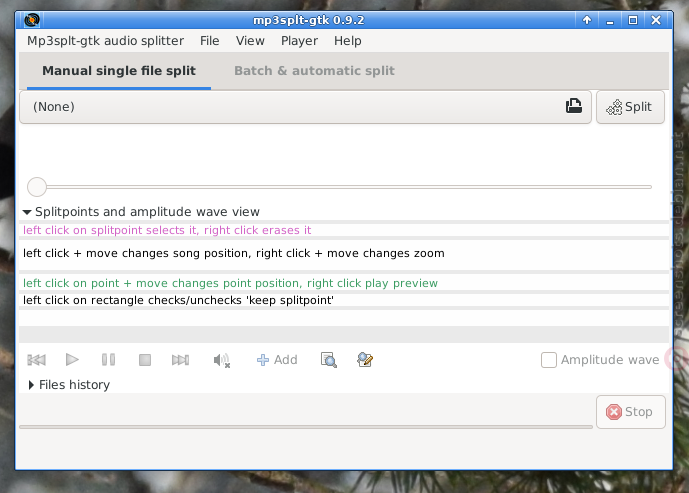Close the mp3splt-gtk window
689x493 pixels.
point(656,20)
